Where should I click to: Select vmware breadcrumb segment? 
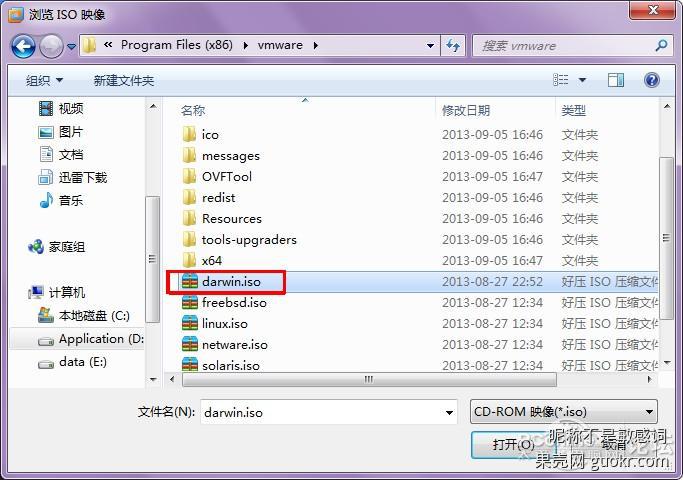pyautogui.click(x=280, y=45)
